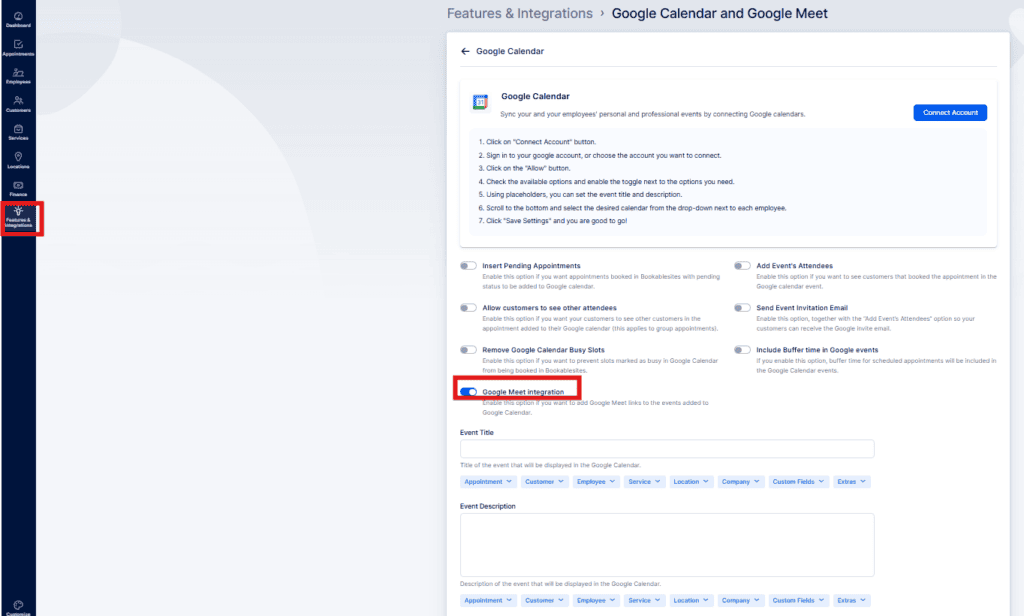Expand Employee dropdown under Event Description
Screen dimensions: 1024x616
(x=596, y=600)
